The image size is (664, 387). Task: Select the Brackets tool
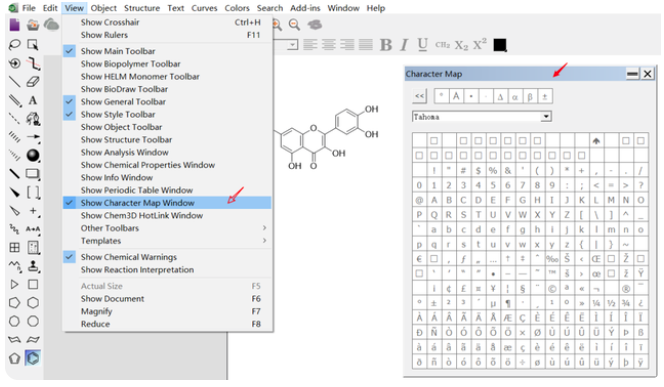[x=33, y=192]
